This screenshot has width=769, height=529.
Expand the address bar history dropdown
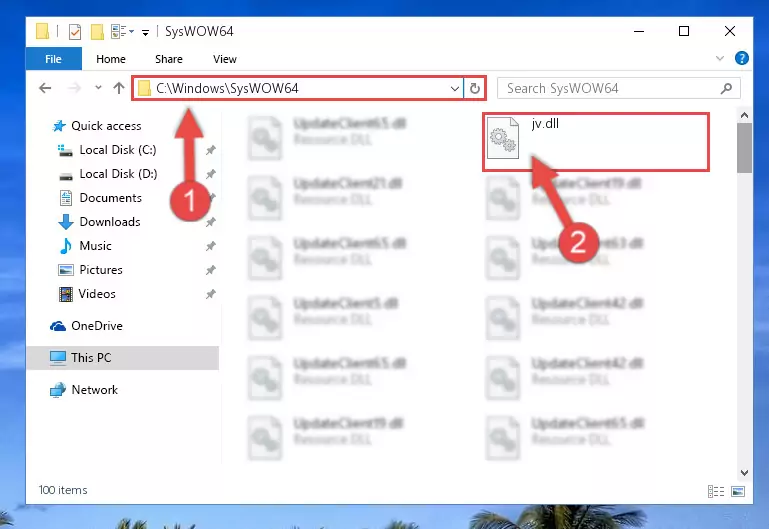tap(455, 89)
